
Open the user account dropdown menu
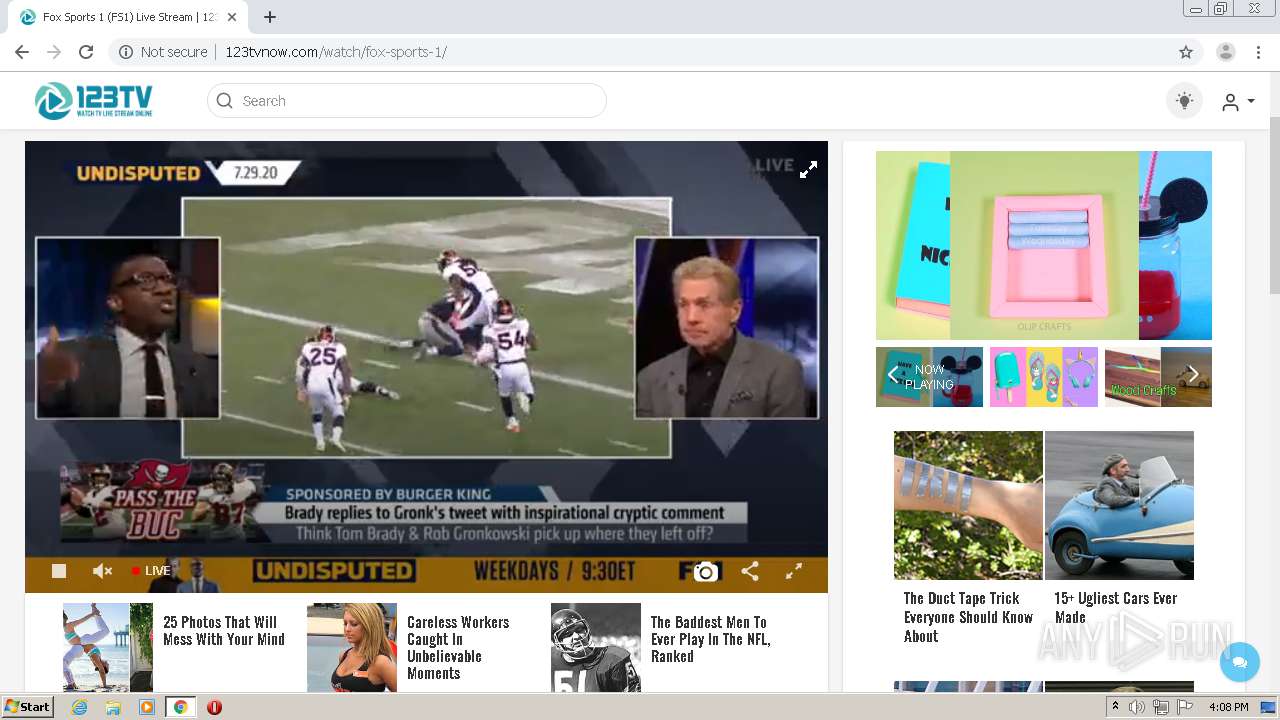click(1238, 102)
